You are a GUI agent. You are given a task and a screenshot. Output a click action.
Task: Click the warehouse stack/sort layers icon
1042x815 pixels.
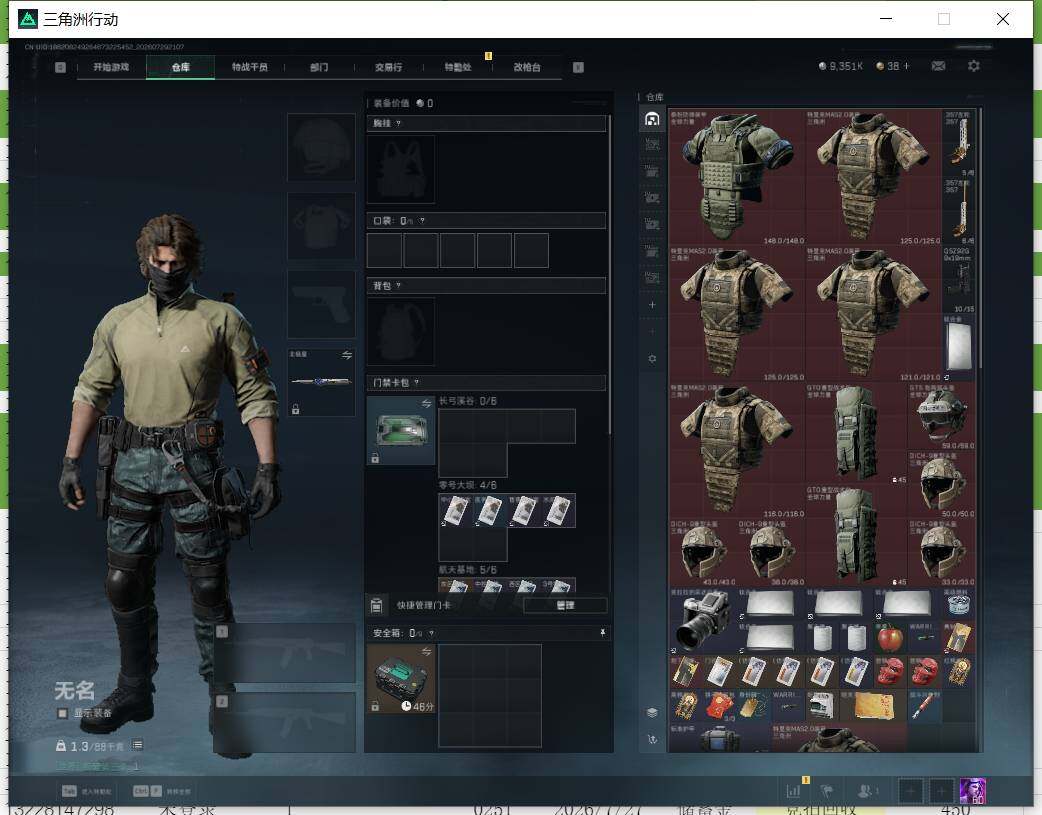[652, 712]
